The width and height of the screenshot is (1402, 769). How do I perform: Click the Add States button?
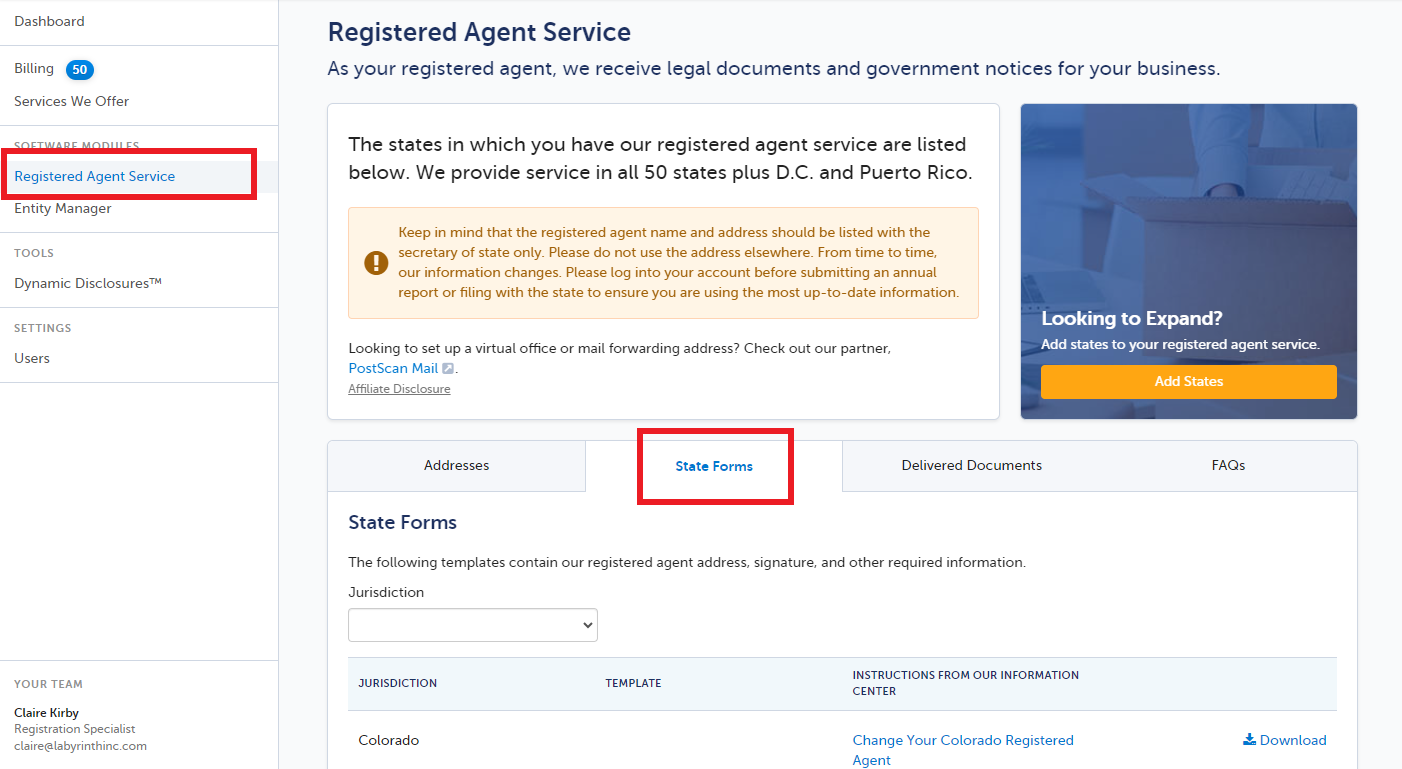coord(1189,382)
